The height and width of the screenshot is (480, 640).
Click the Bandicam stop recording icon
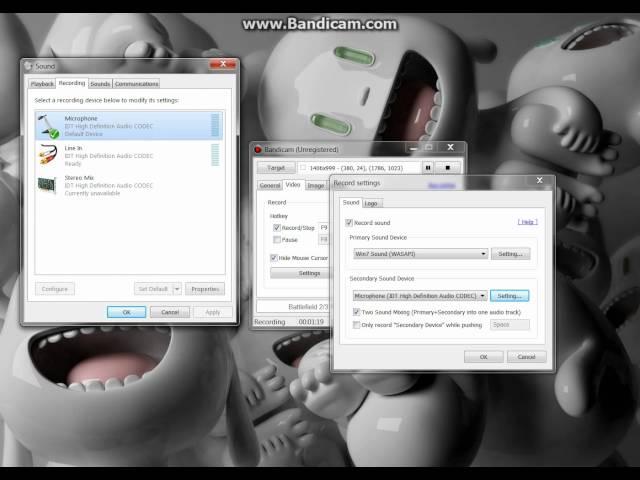447,167
